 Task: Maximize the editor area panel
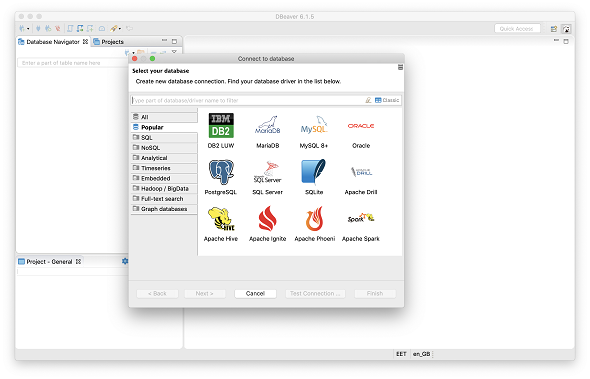click(x=566, y=41)
